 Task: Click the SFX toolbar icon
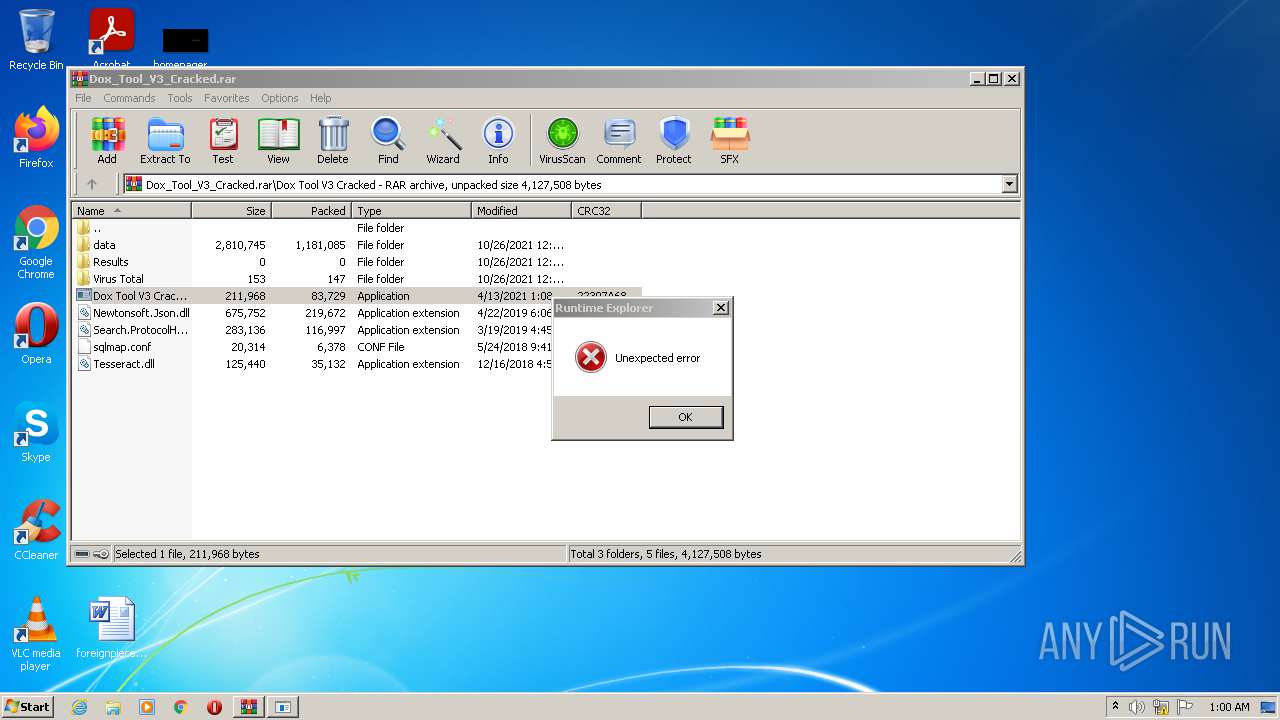click(x=730, y=140)
